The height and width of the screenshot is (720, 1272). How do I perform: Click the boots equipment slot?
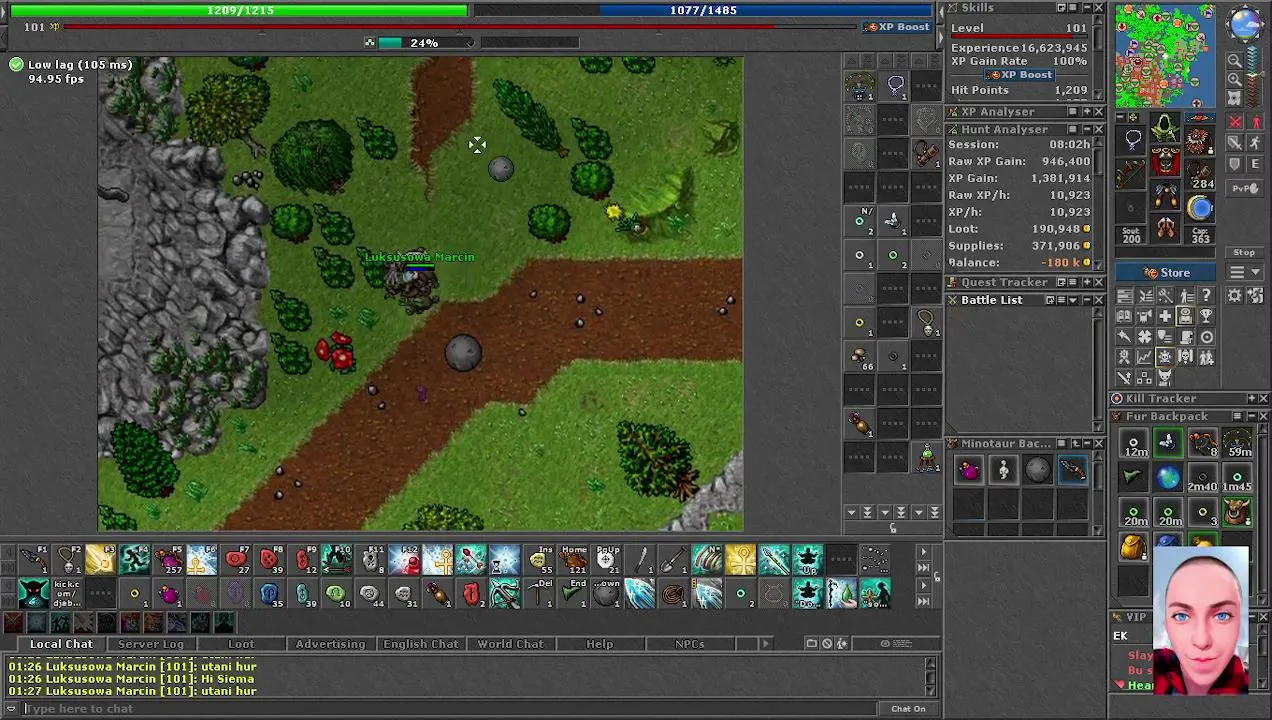[1166, 230]
